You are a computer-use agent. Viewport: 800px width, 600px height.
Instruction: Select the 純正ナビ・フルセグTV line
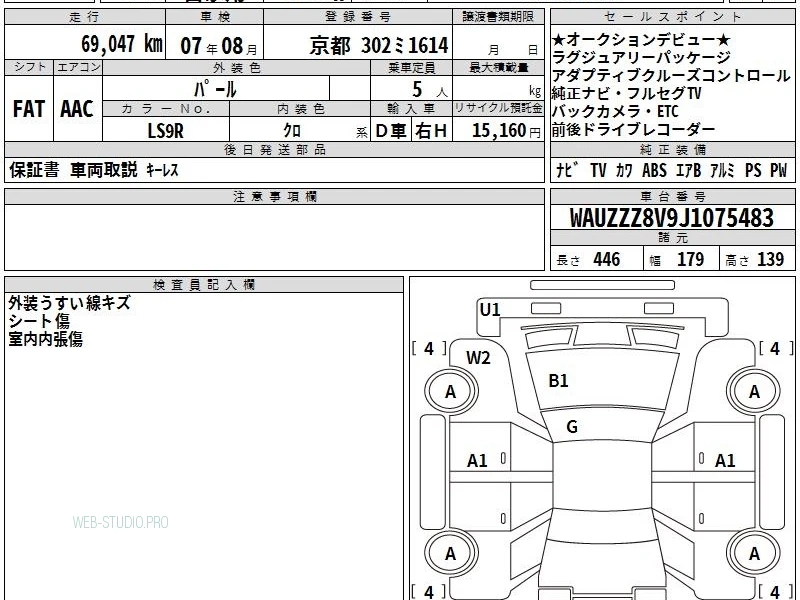tap(627, 93)
